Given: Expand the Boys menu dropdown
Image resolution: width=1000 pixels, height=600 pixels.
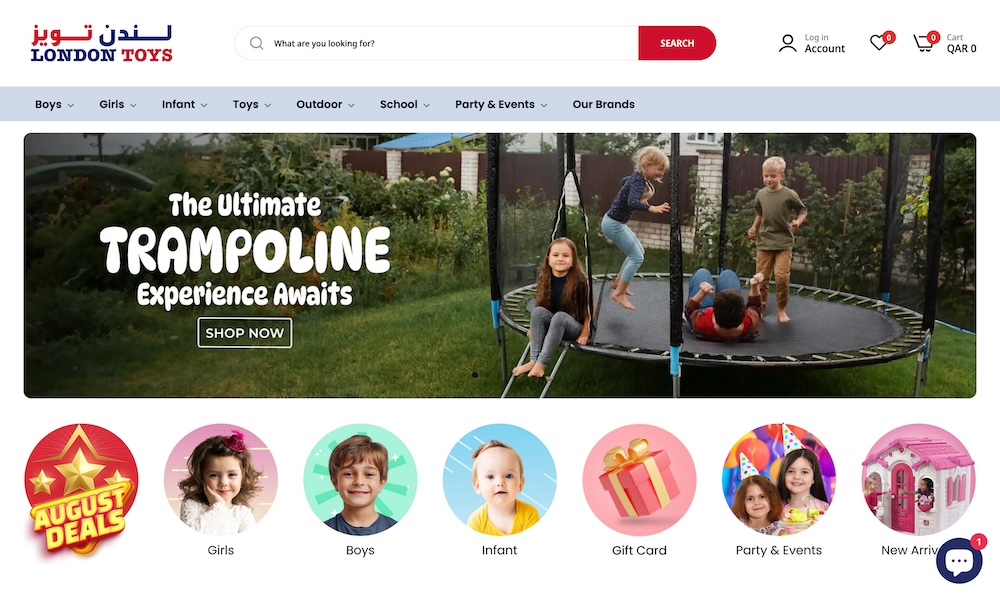Looking at the screenshot, I should pos(54,105).
